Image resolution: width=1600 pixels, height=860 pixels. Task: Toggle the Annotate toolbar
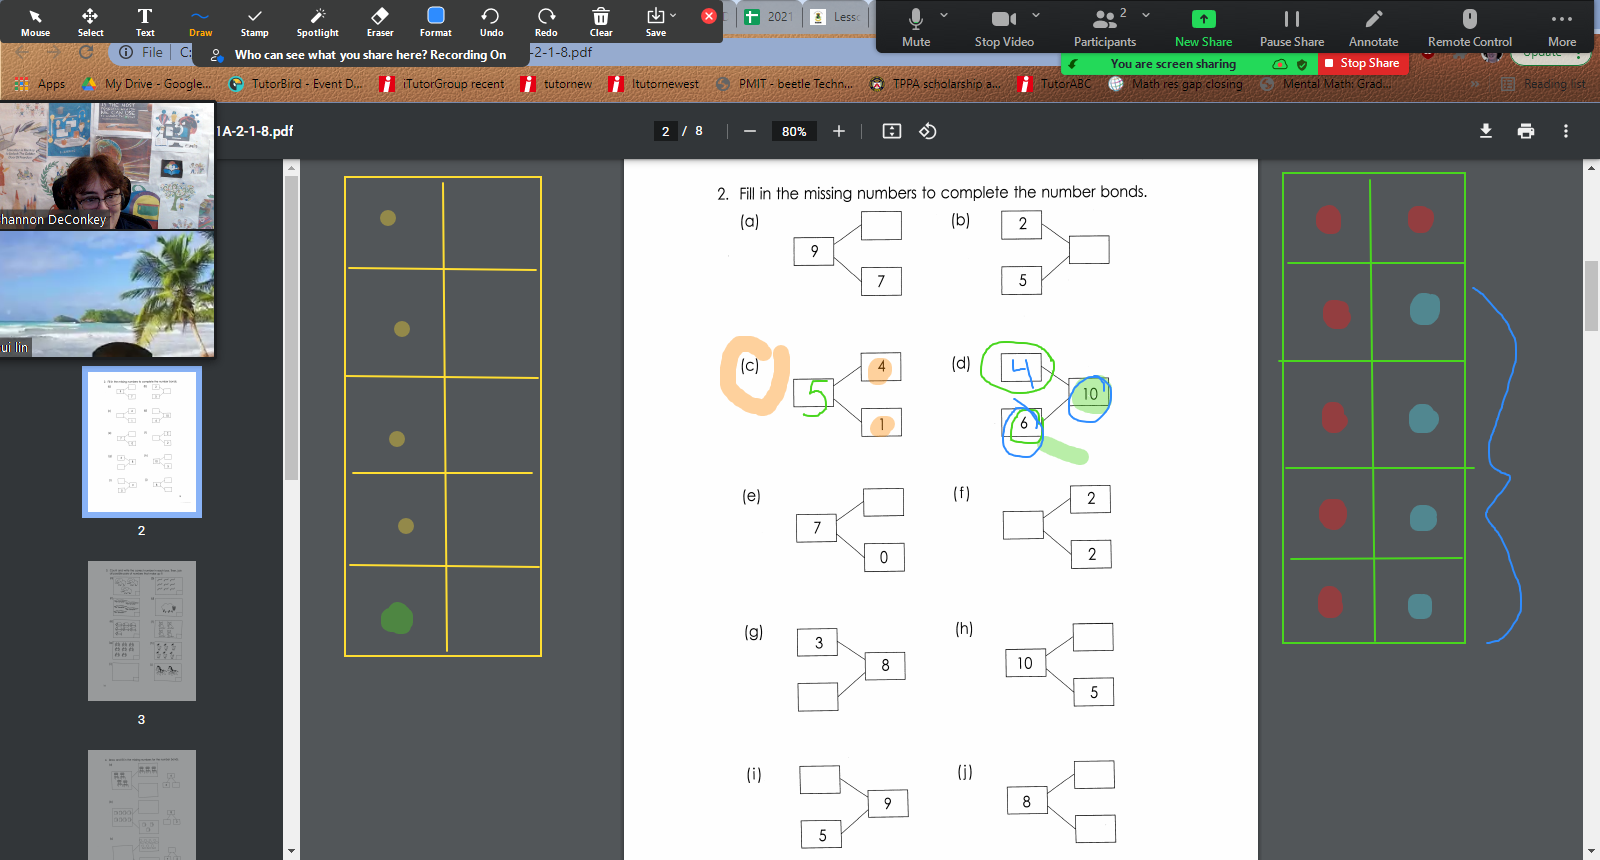pyautogui.click(x=1373, y=27)
